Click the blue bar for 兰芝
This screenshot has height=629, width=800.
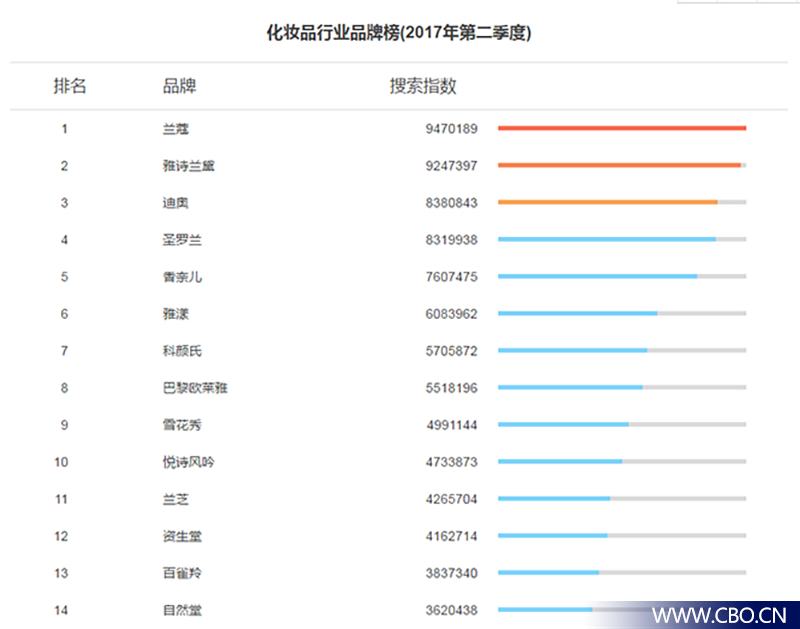[554, 498]
